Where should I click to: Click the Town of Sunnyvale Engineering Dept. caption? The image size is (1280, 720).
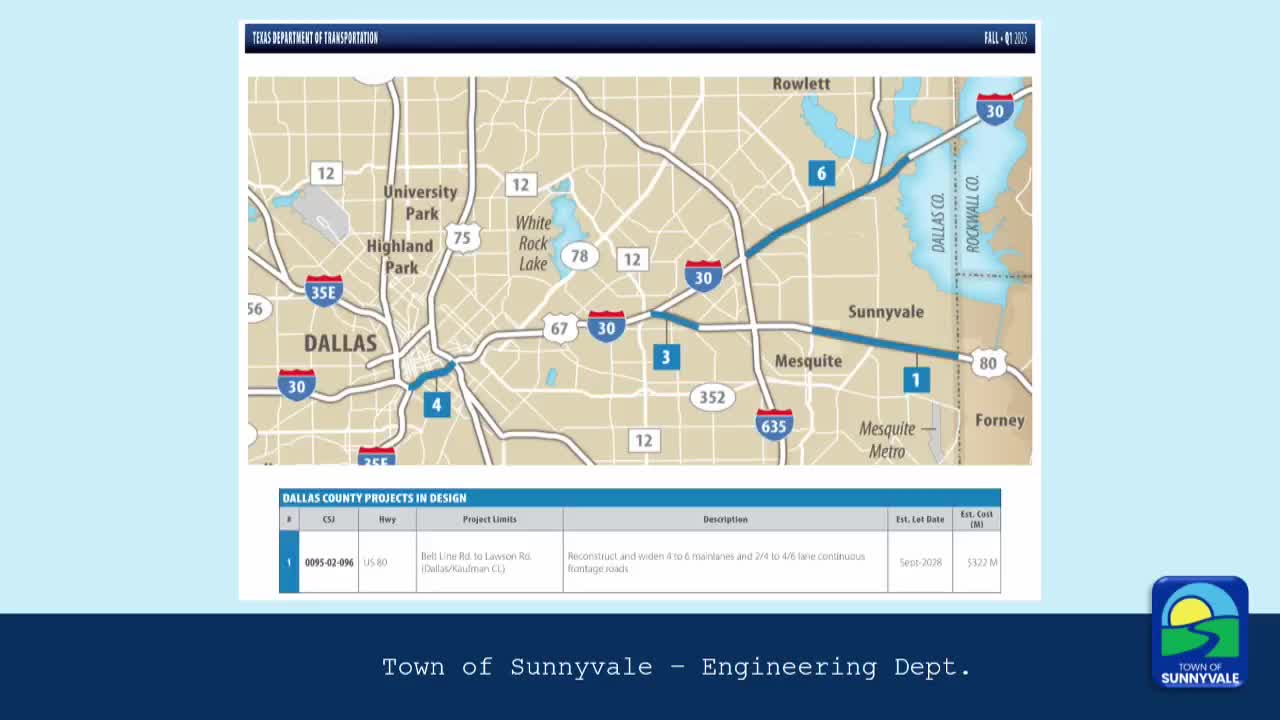(x=677, y=667)
